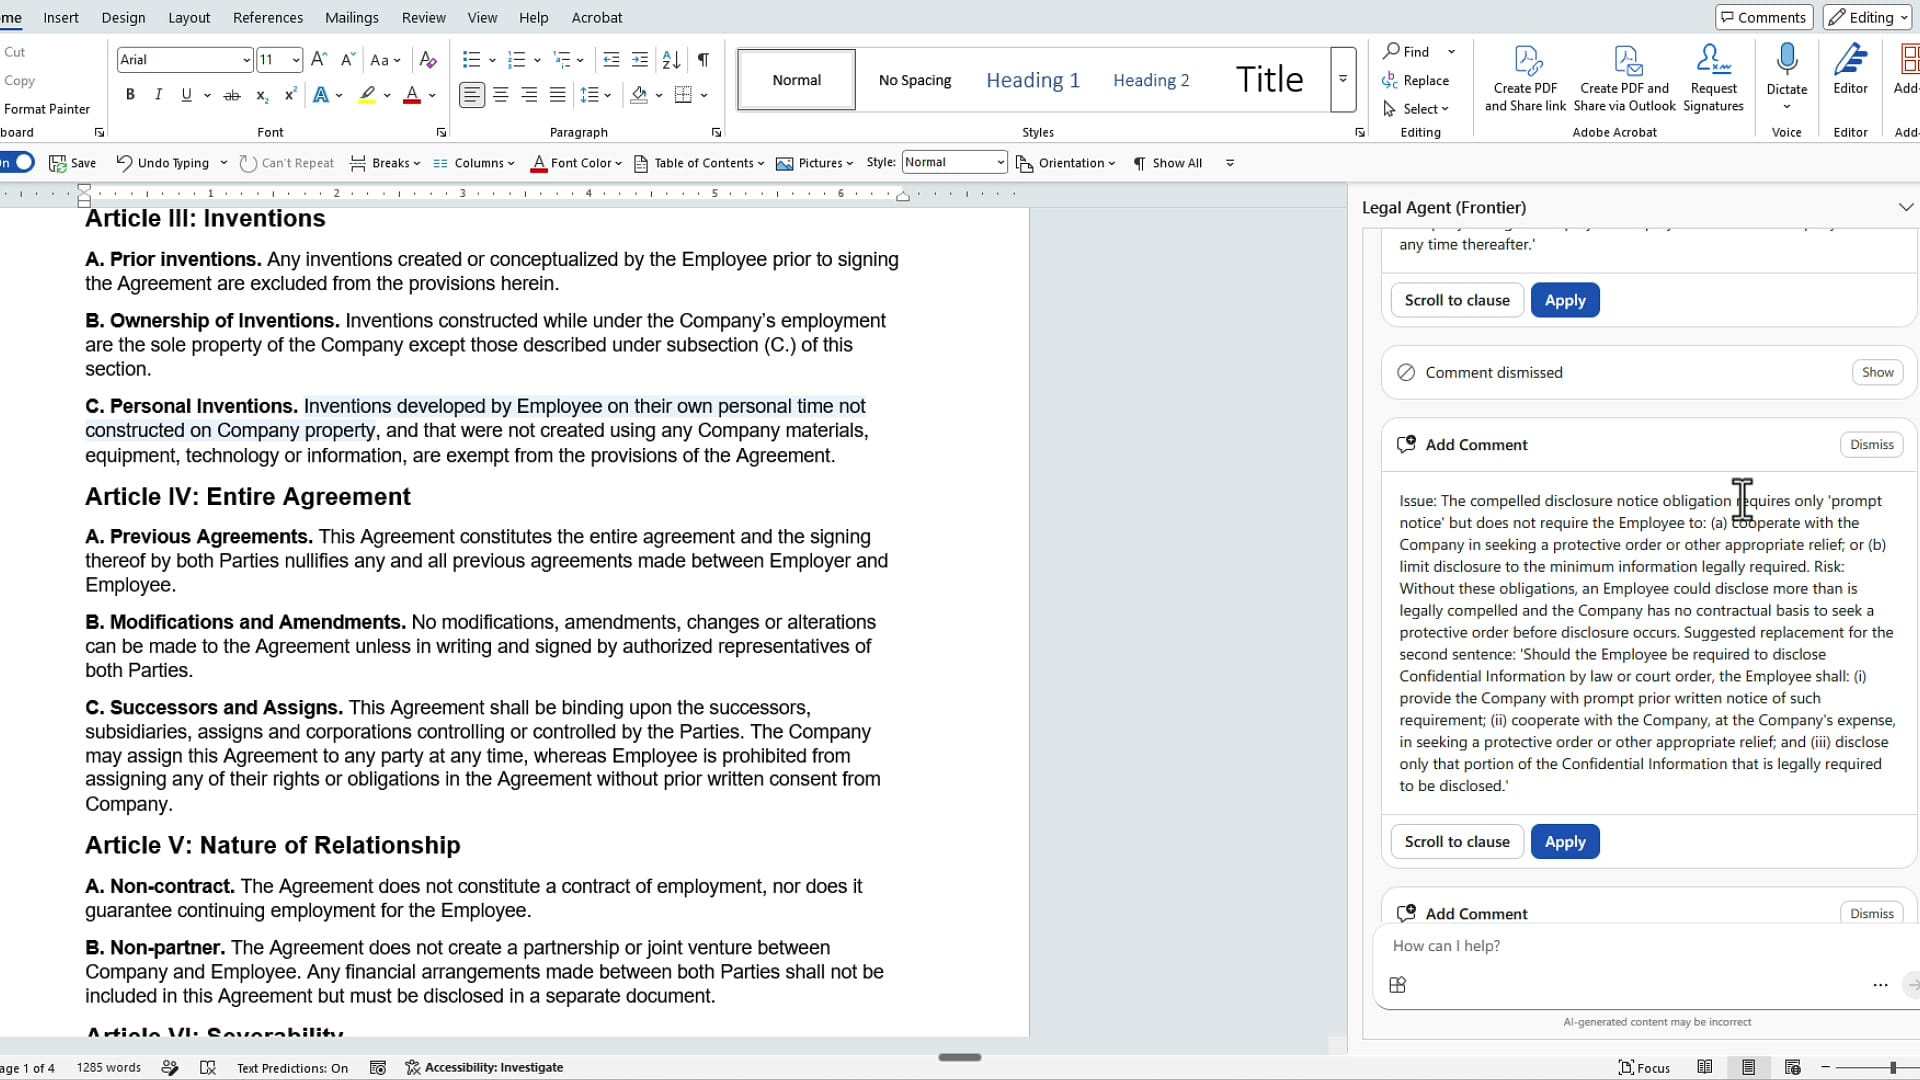Open the Style combo box Normal
1920x1080 pixels.
pyautogui.click(x=954, y=162)
